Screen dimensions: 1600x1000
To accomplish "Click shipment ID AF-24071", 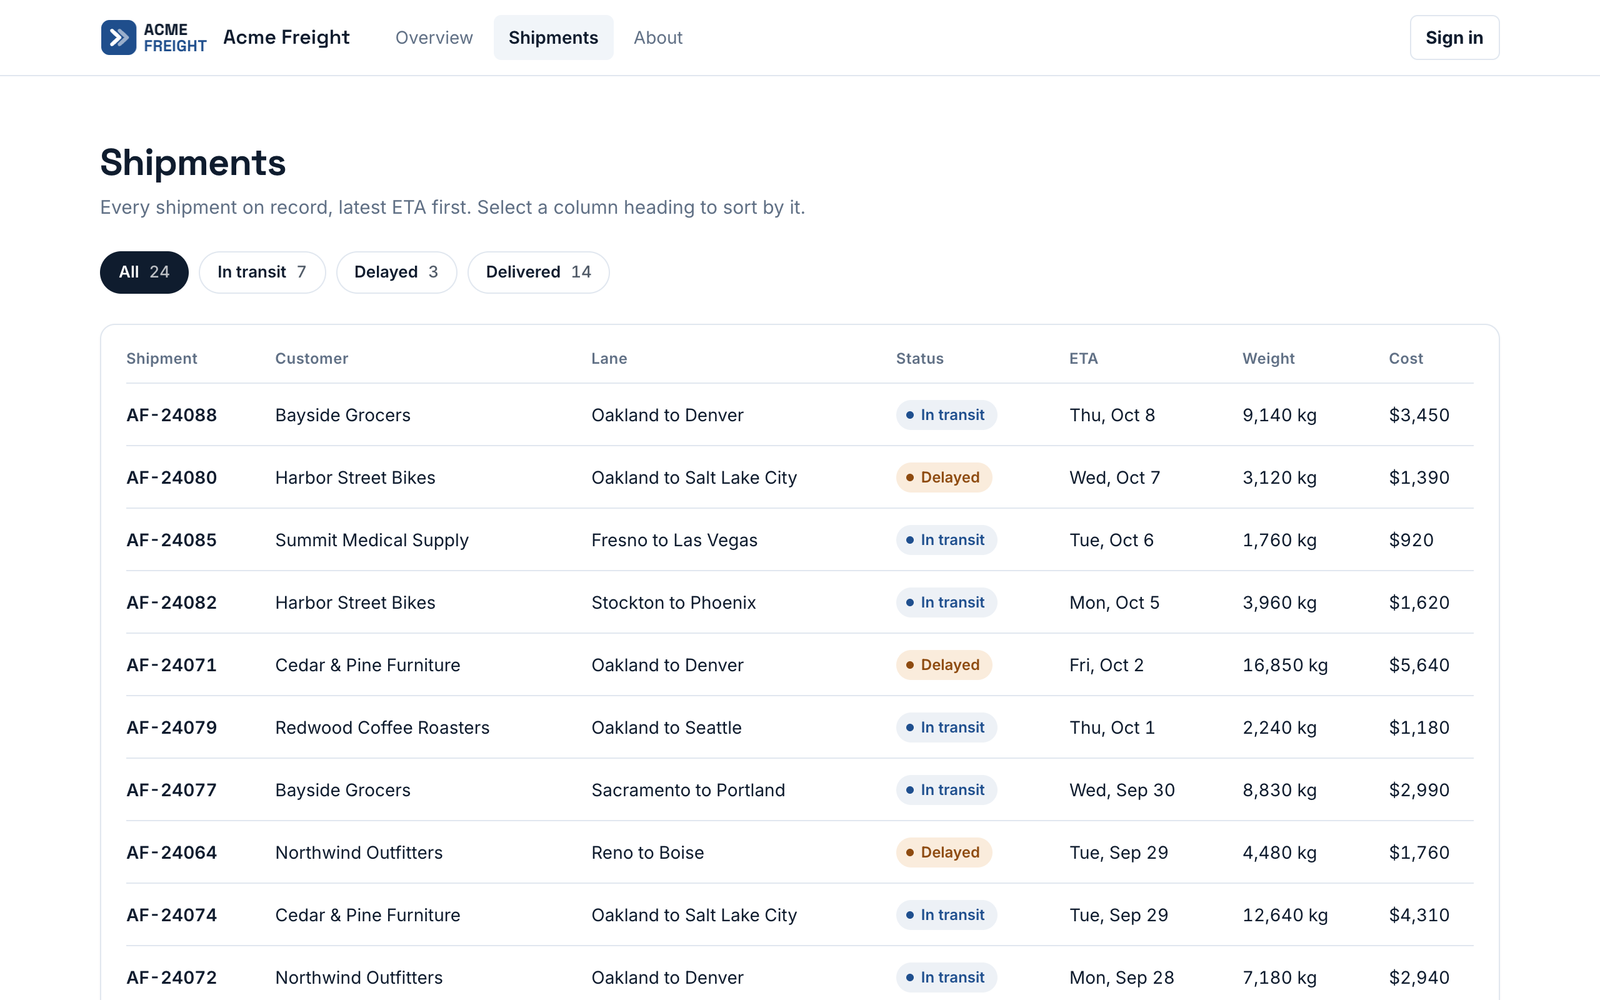I will coord(171,665).
